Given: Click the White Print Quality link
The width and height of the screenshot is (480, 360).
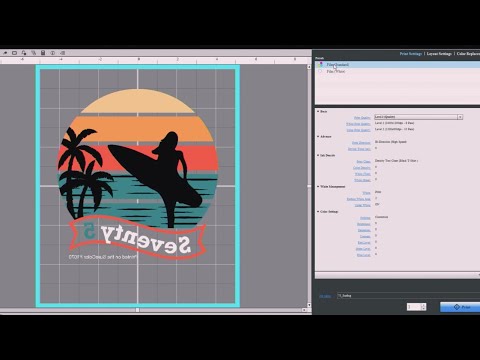Looking at the screenshot, I should click(x=358, y=124).
